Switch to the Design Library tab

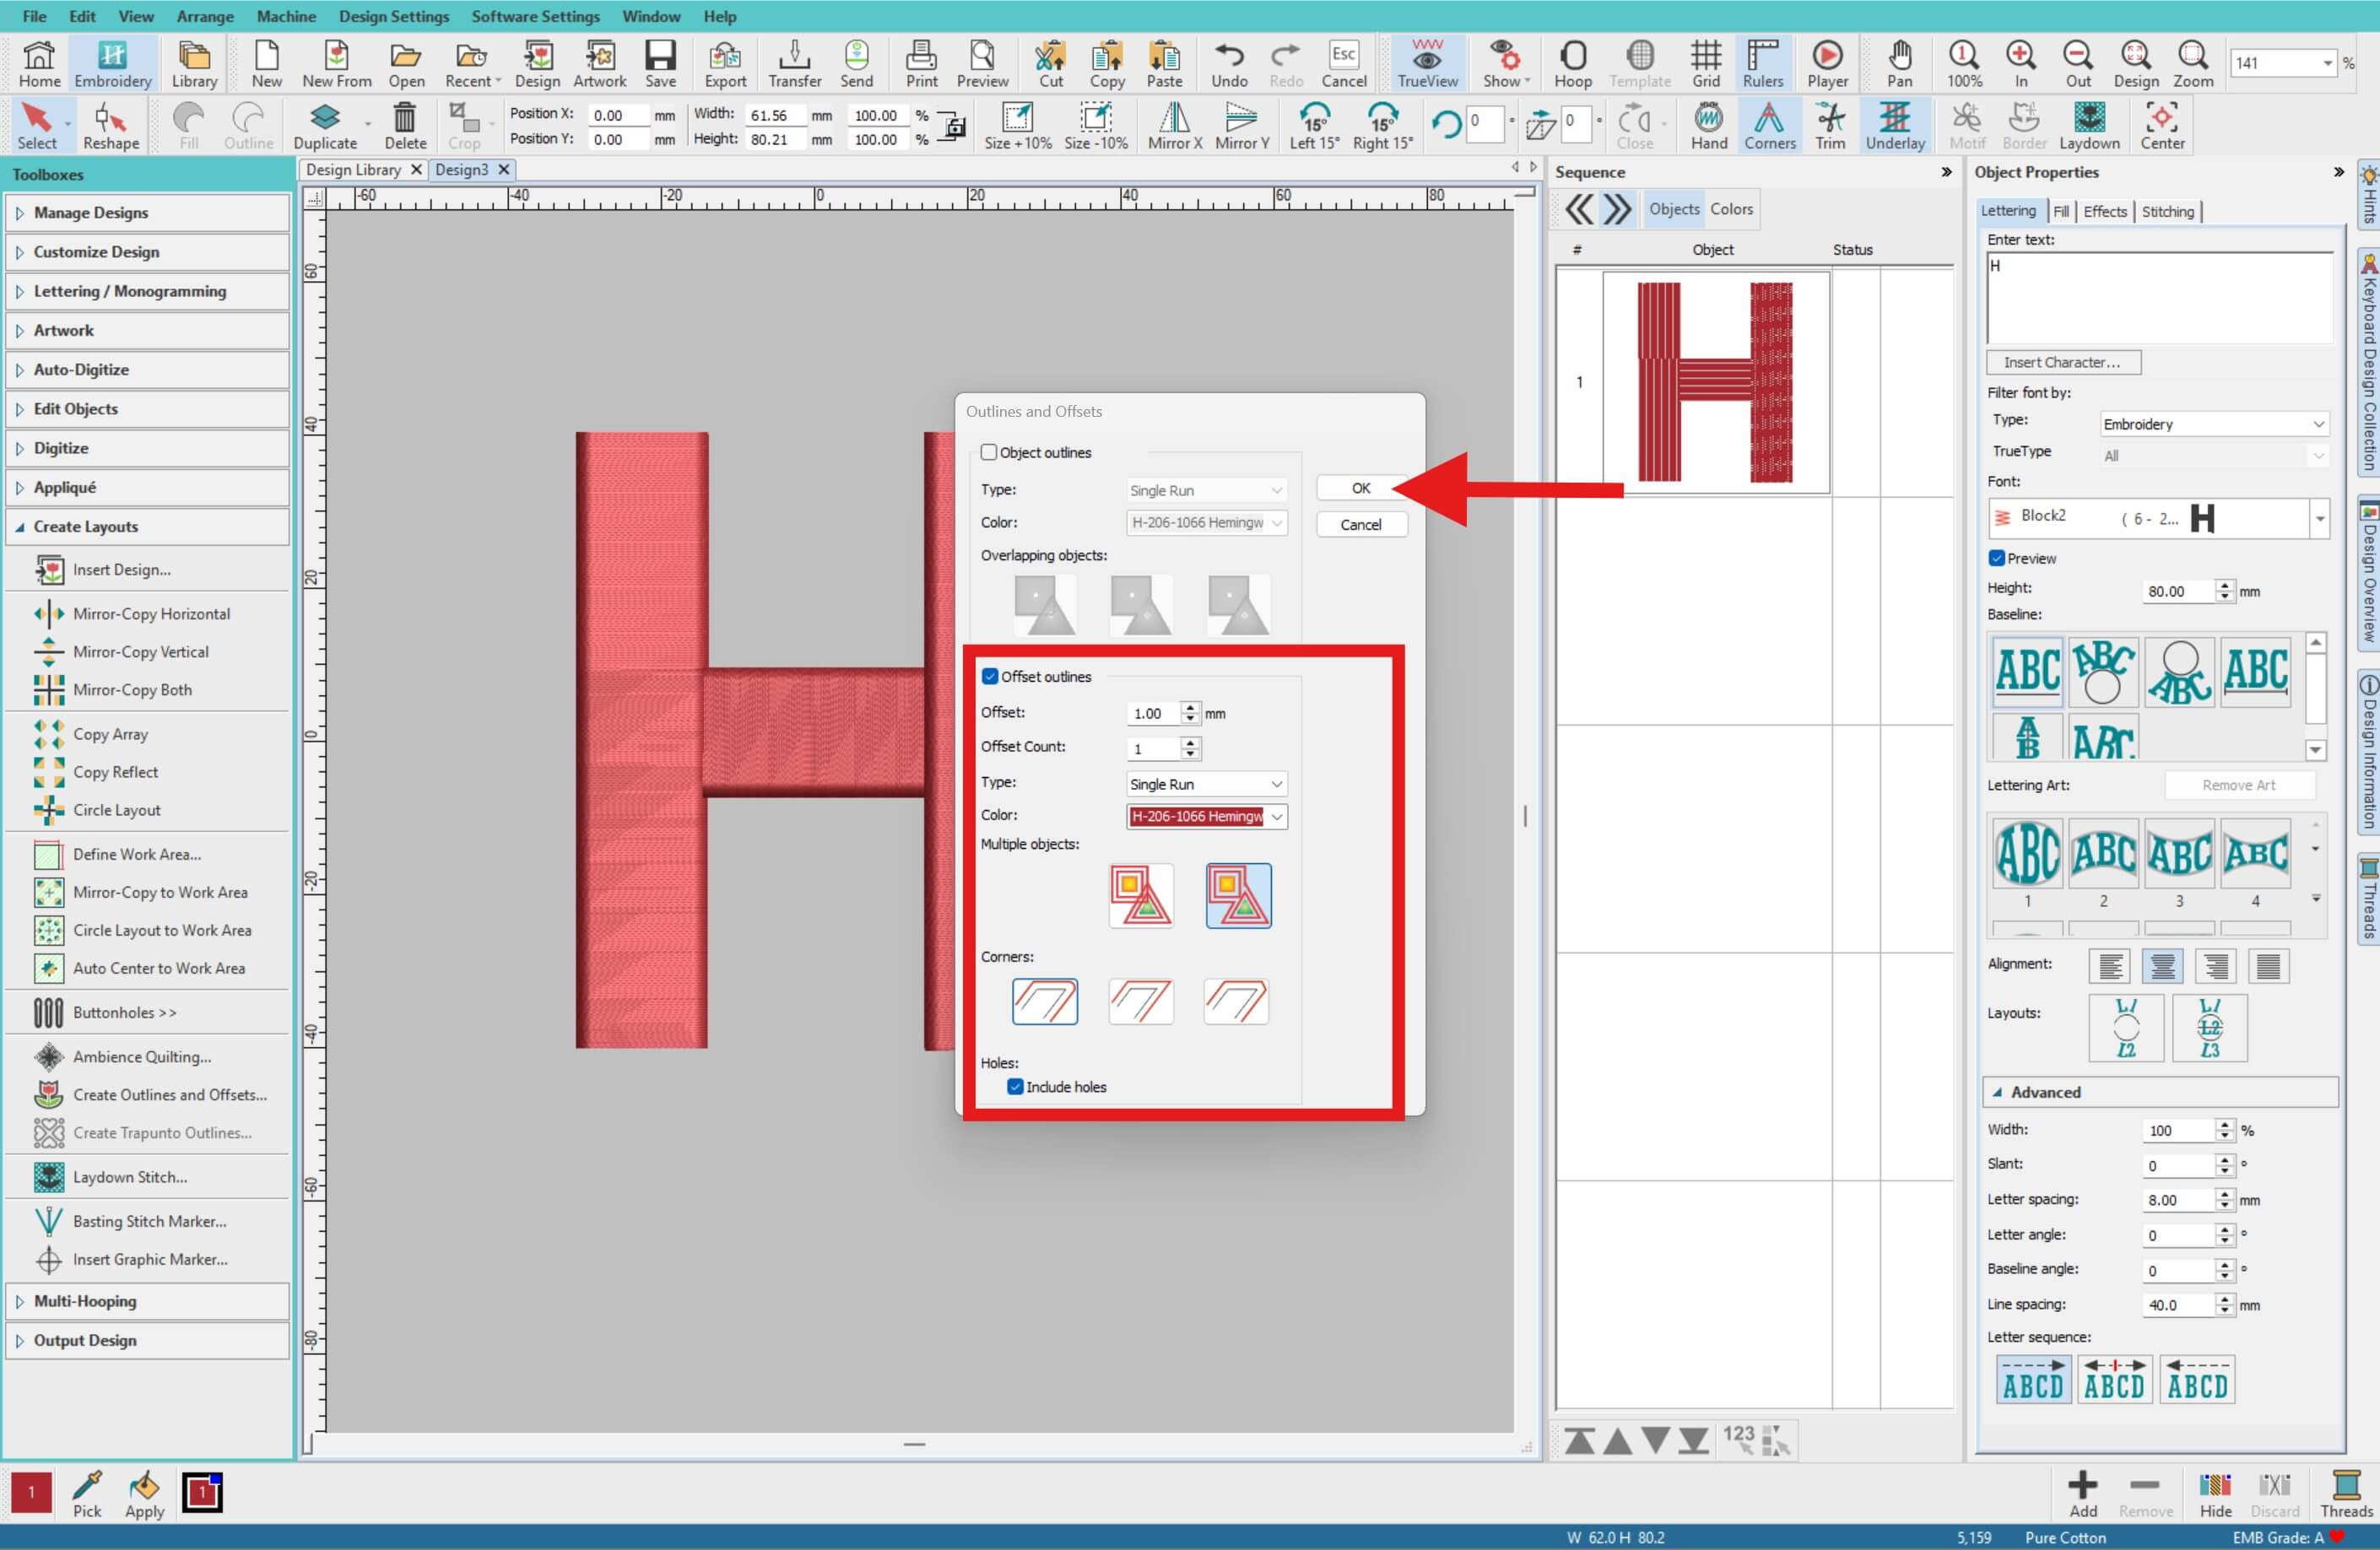(x=353, y=169)
